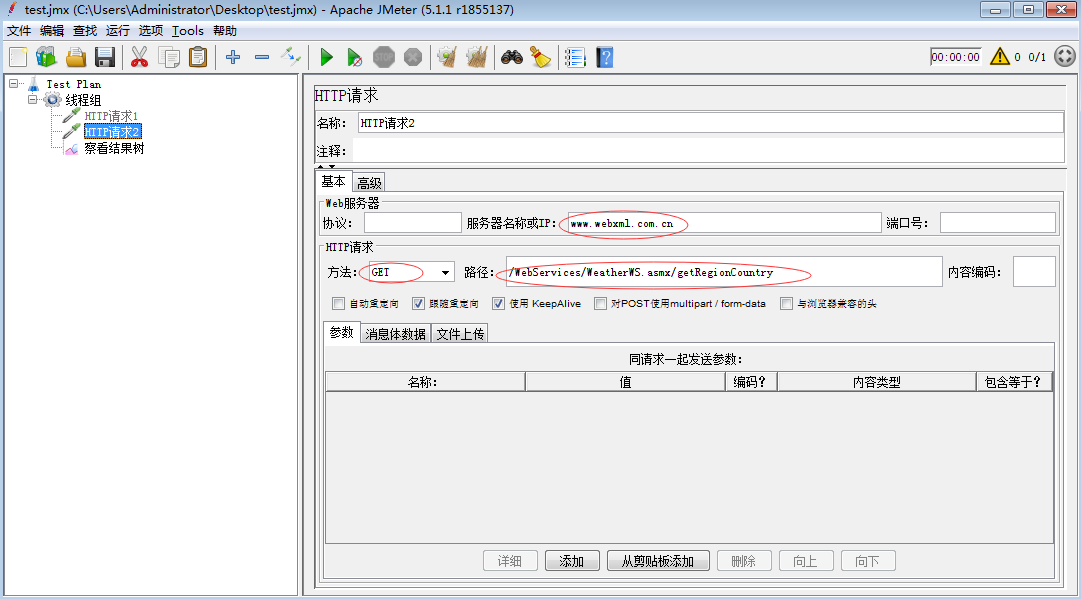Viewport: 1081px width, 599px height.
Task: Click the 删除 button
Action: click(x=744, y=561)
